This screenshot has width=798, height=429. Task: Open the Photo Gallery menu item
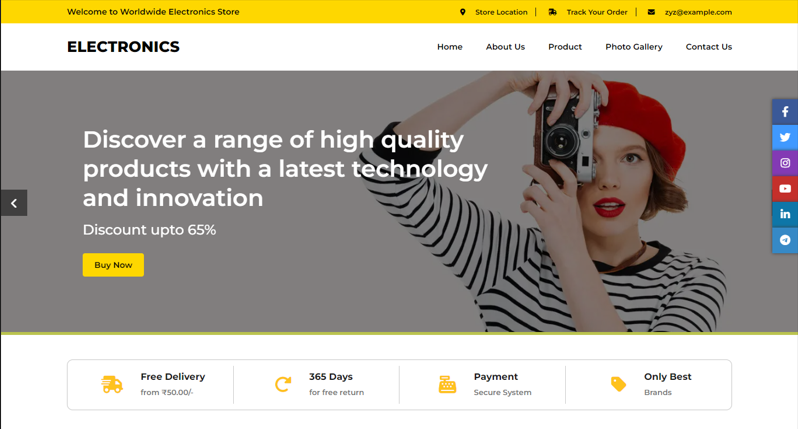634,47
